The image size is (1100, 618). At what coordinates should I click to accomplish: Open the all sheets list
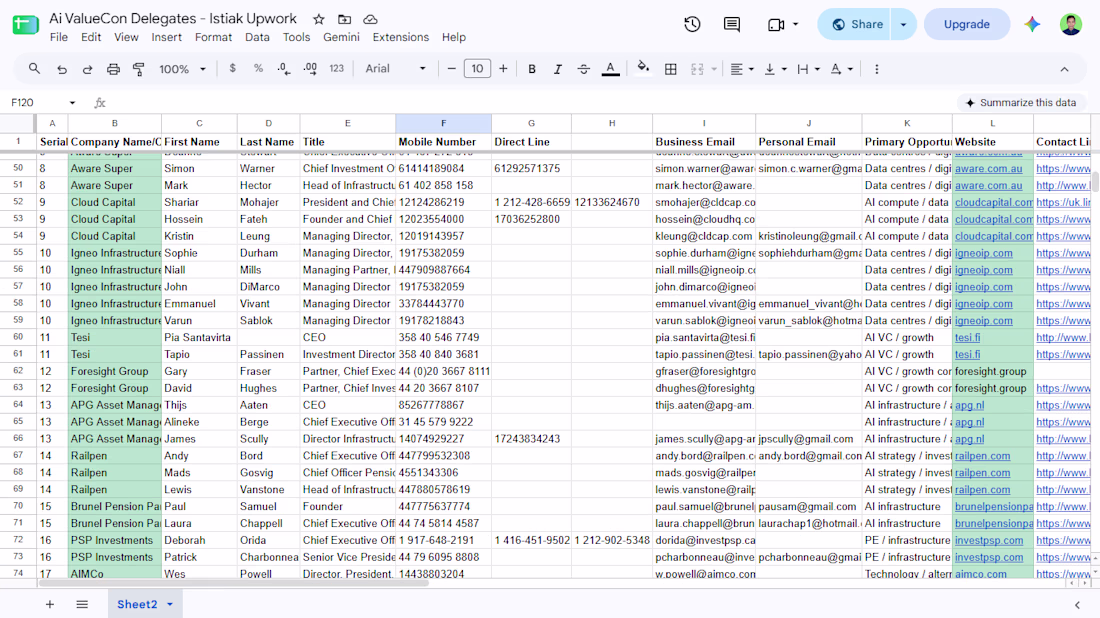[82, 604]
